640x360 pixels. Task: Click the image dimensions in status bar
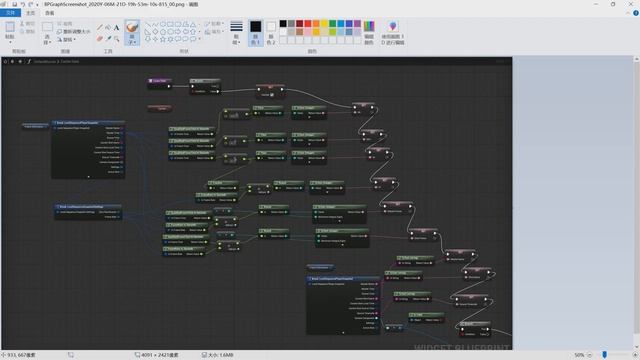157,355
